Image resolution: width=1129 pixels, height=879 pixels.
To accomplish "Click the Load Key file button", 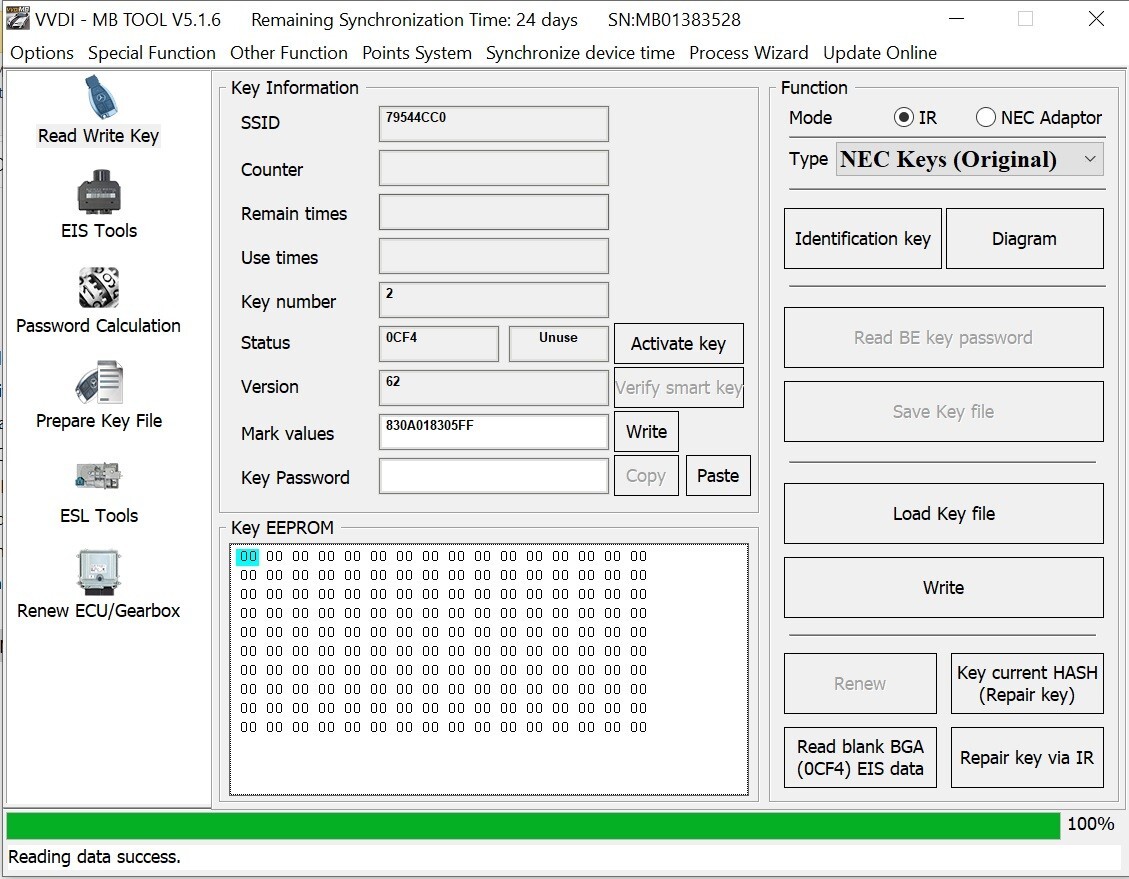I will (x=943, y=514).
